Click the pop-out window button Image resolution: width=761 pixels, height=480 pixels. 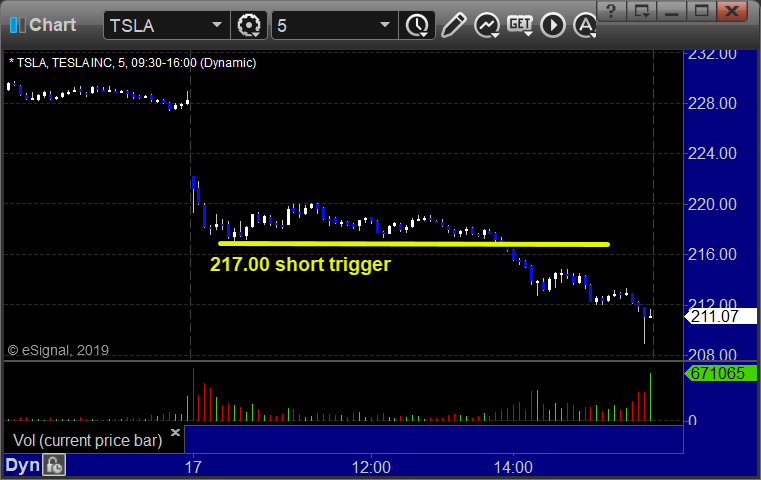tap(641, 10)
